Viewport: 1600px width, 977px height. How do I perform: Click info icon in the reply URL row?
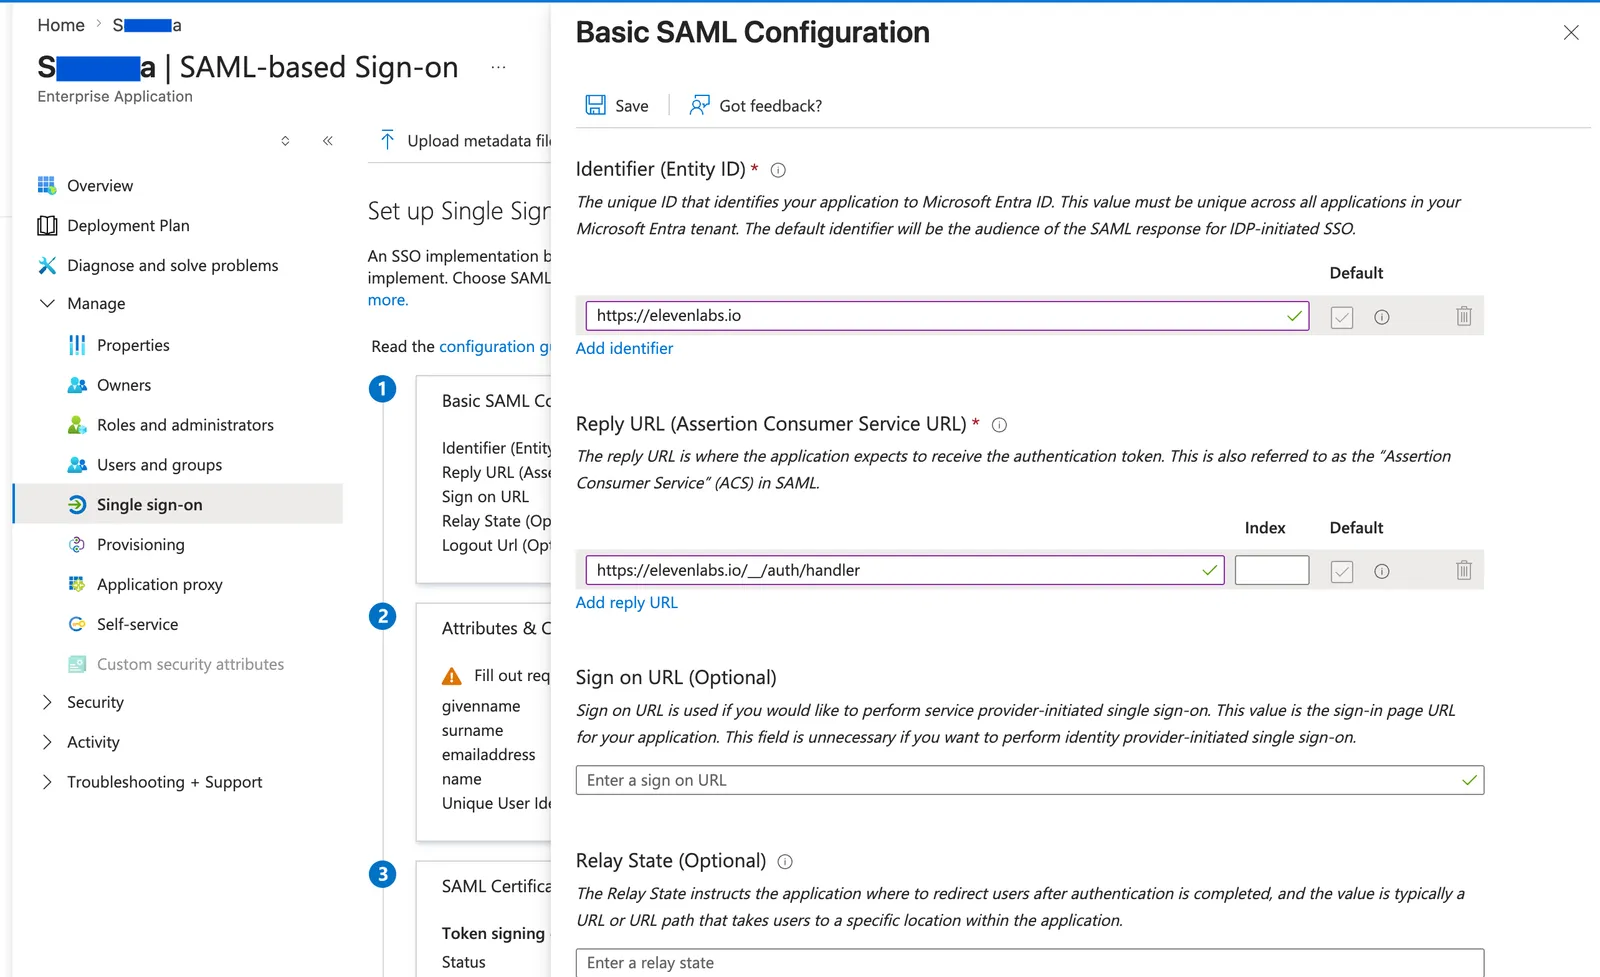[1382, 571]
